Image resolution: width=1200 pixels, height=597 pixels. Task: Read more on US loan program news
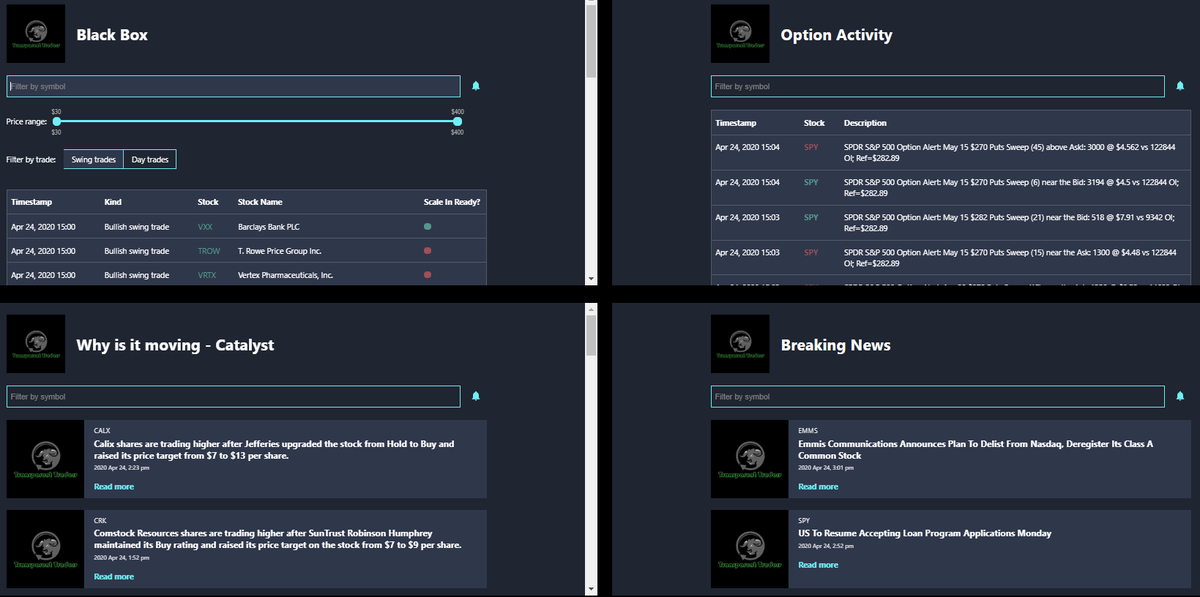[818, 565]
